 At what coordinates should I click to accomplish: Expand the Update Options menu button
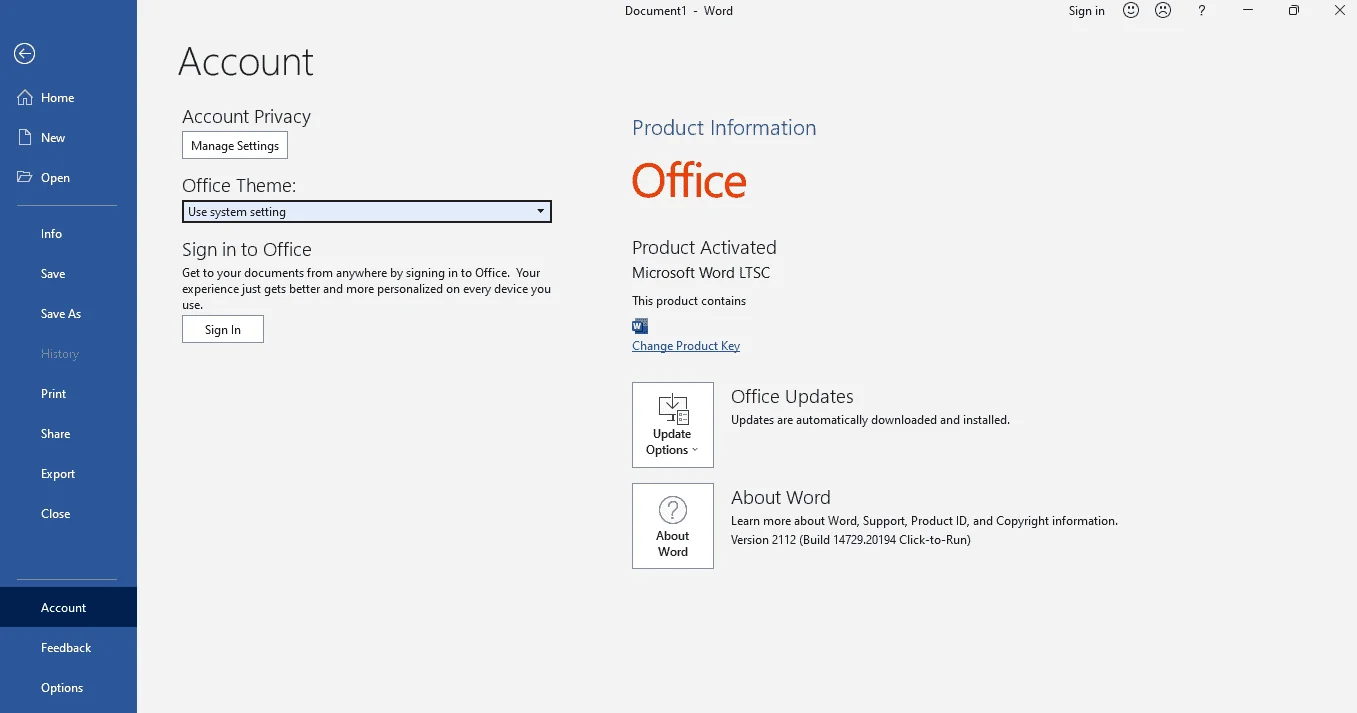pos(673,425)
